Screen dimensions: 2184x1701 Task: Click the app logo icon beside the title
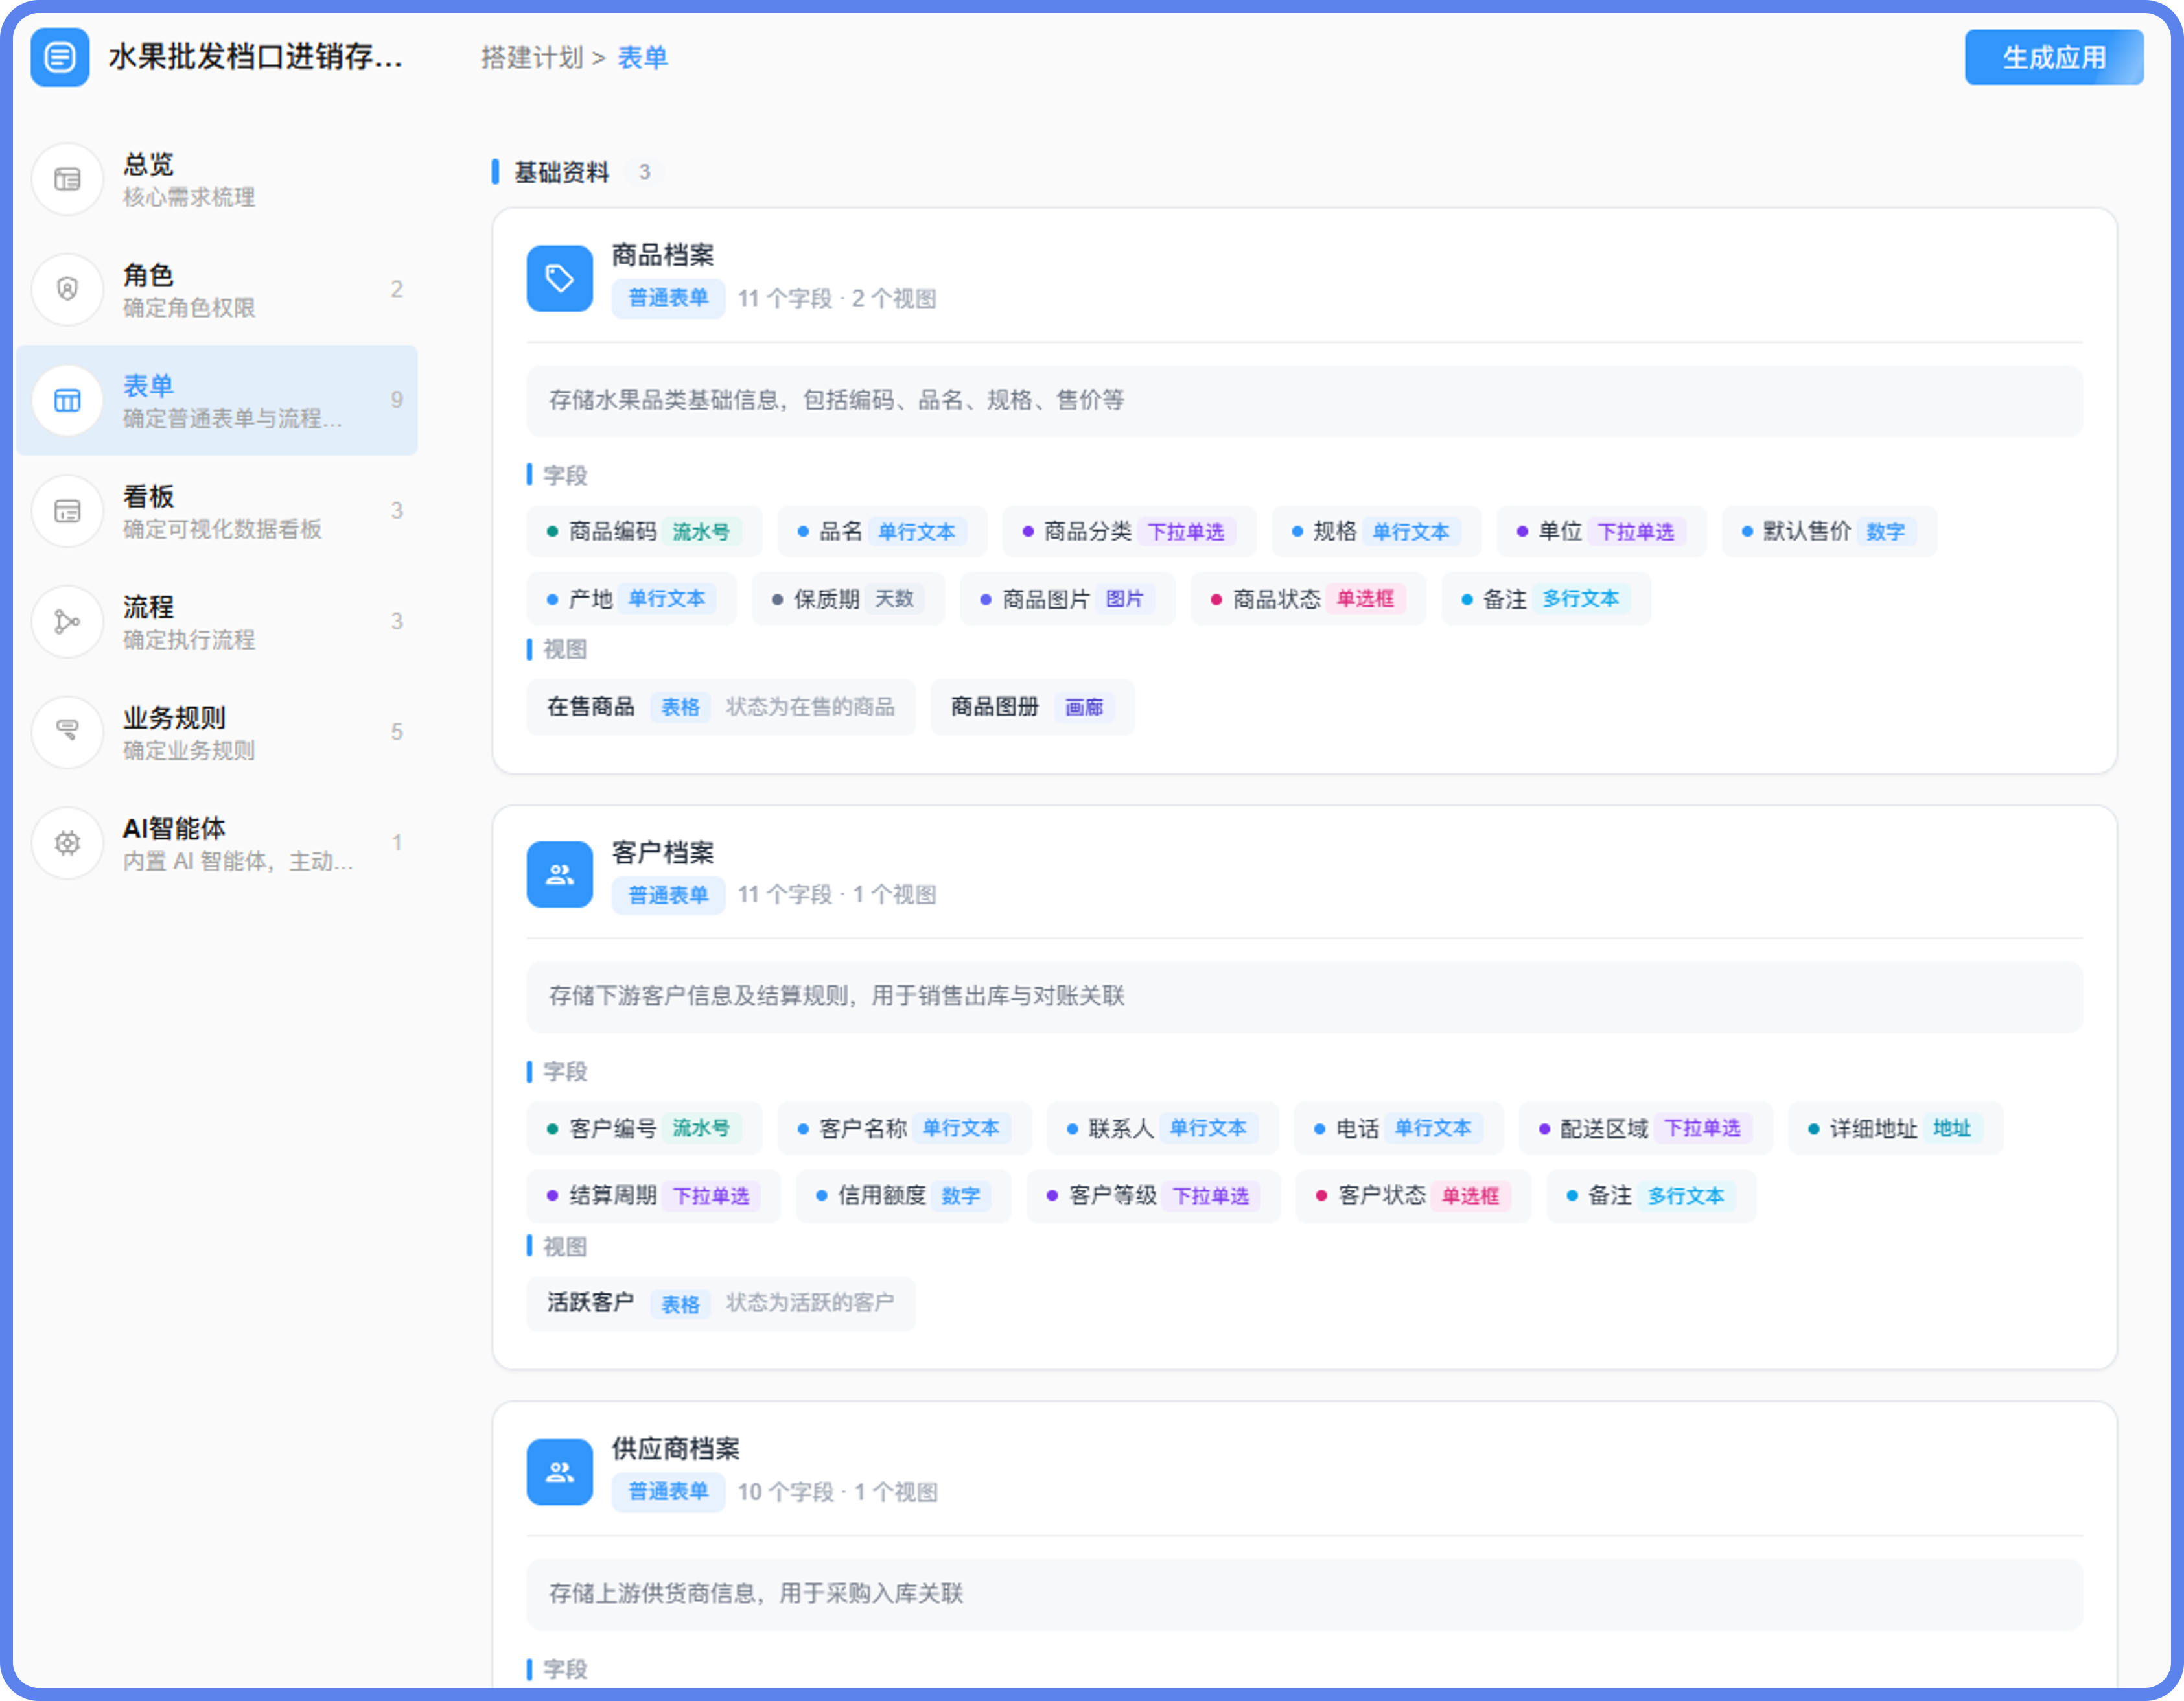point(60,57)
